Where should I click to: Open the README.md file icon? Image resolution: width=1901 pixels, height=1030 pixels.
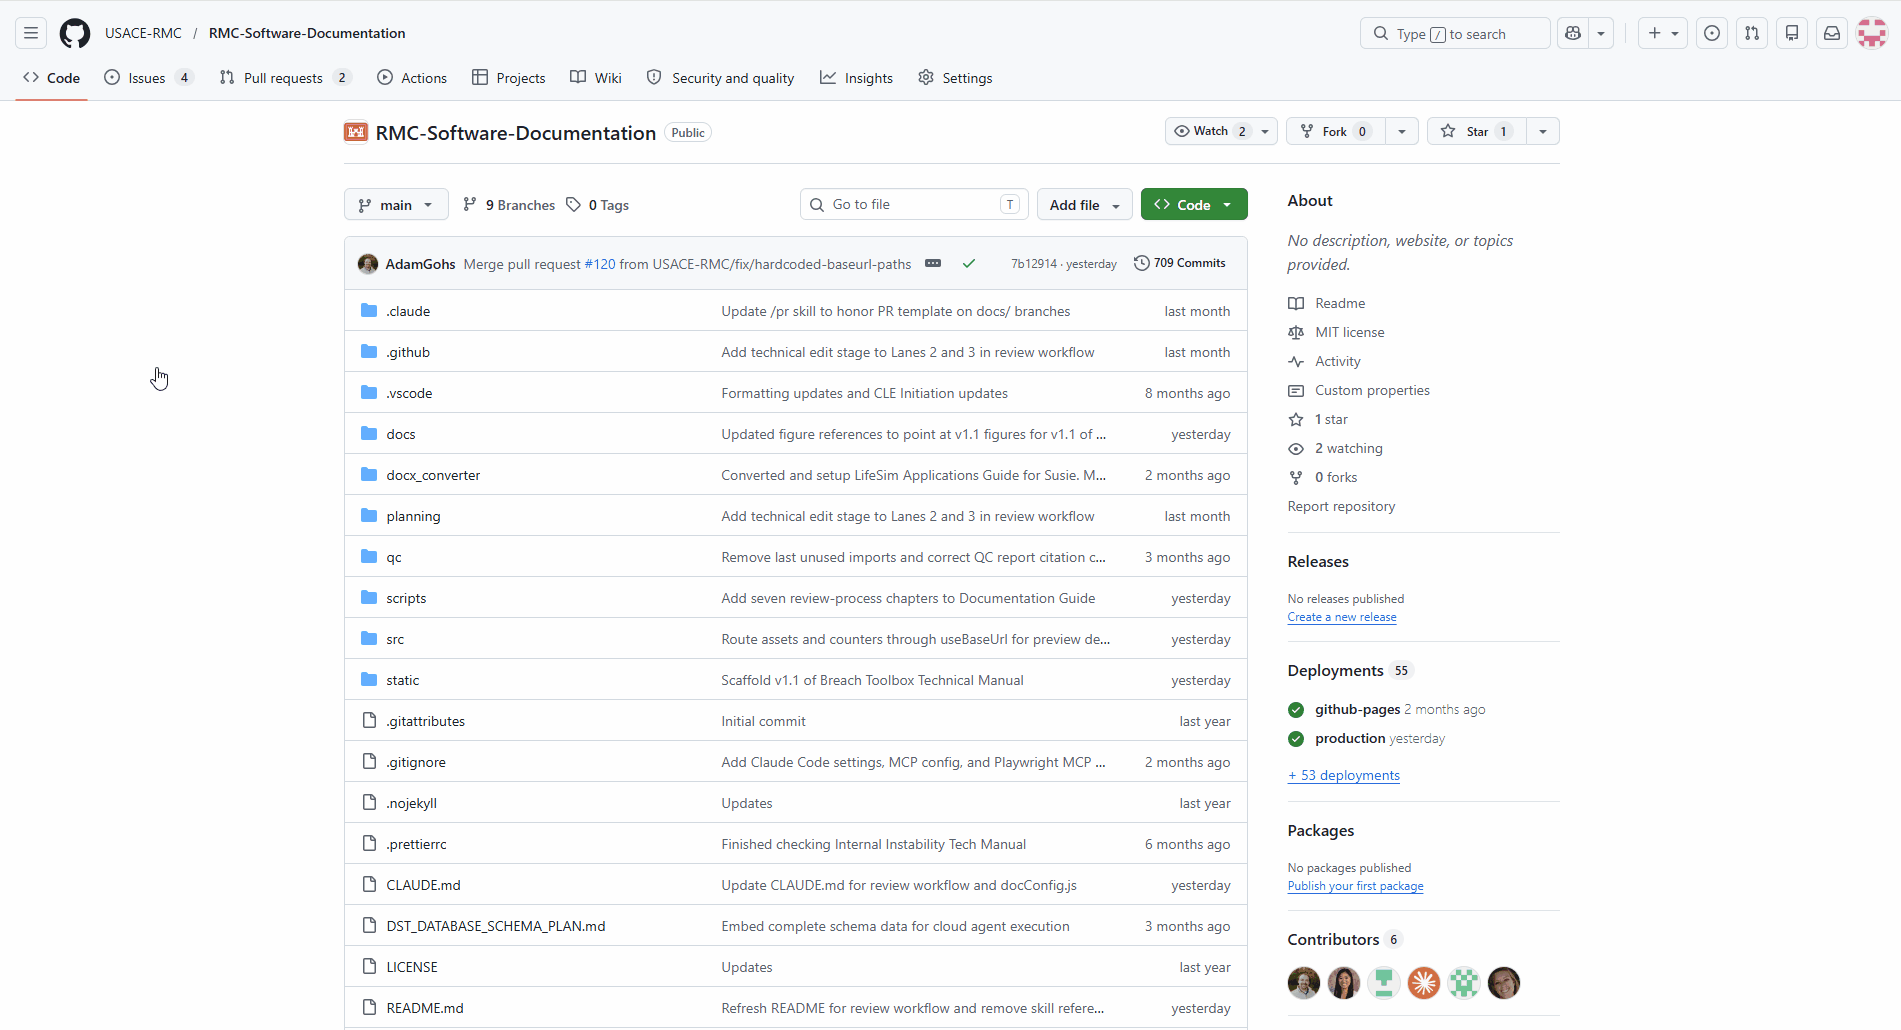369,1007
